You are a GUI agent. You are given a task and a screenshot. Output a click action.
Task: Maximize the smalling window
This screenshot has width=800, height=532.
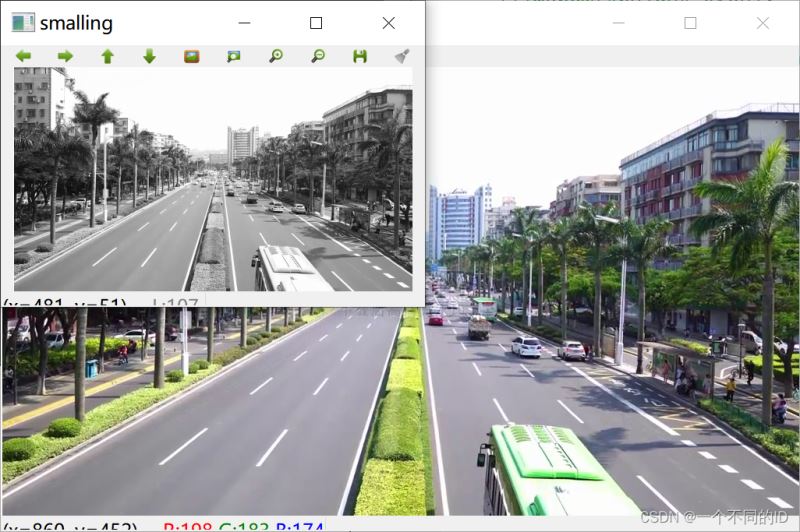(316, 23)
